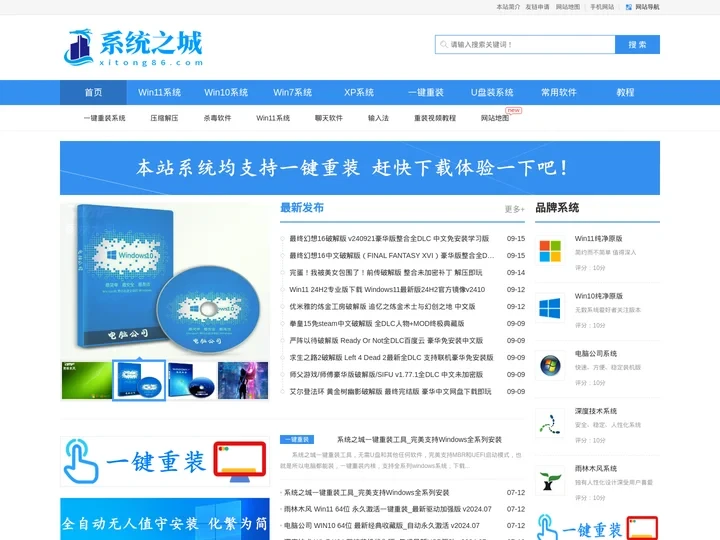
Task: Open Win11系统 navigation tab
Action: click(159, 92)
